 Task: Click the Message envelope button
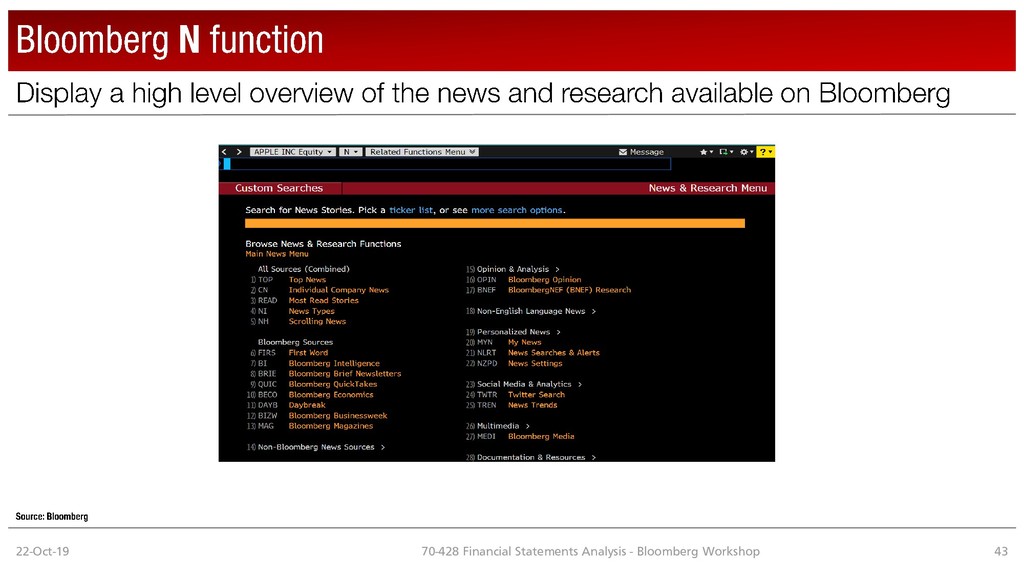[x=641, y=152]
